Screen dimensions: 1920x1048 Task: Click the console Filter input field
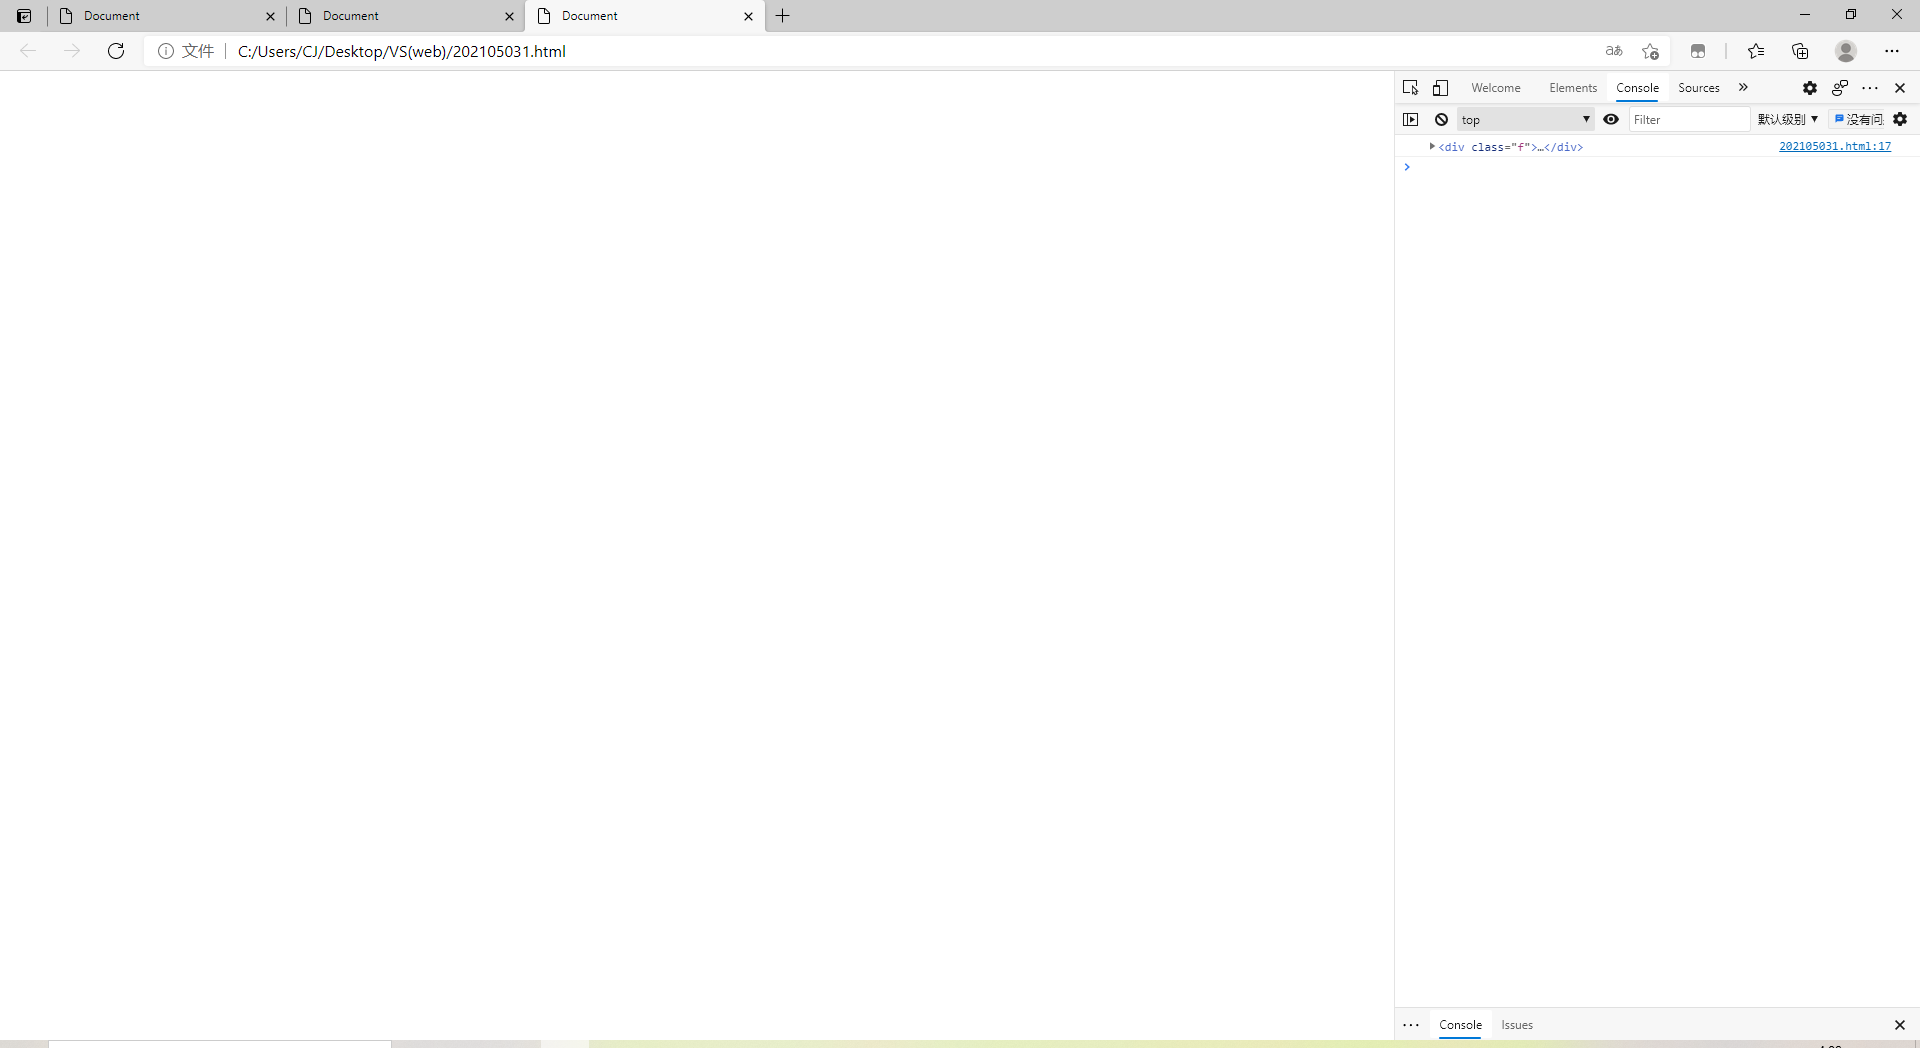click(x=1688, y=119)
